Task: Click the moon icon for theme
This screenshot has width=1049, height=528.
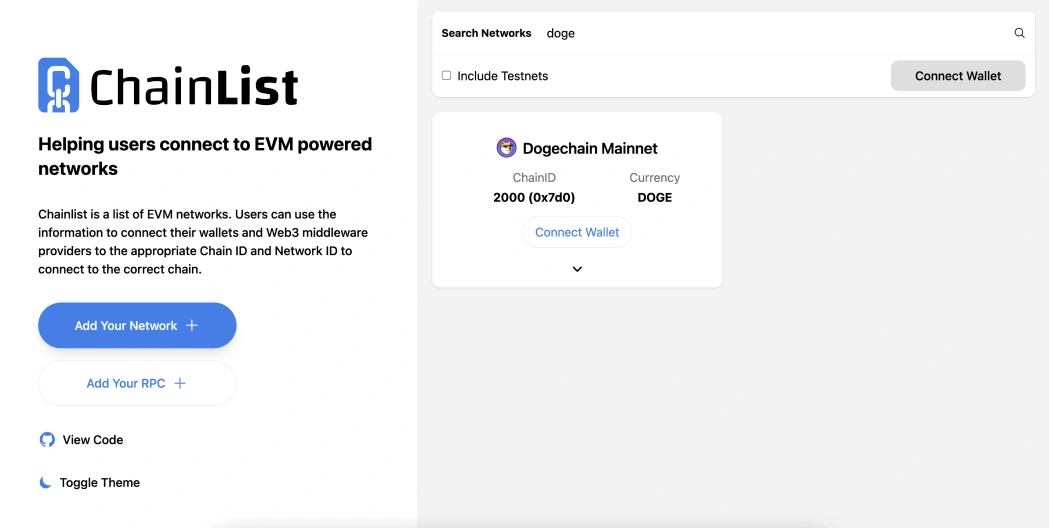Action: coord(45,483)
